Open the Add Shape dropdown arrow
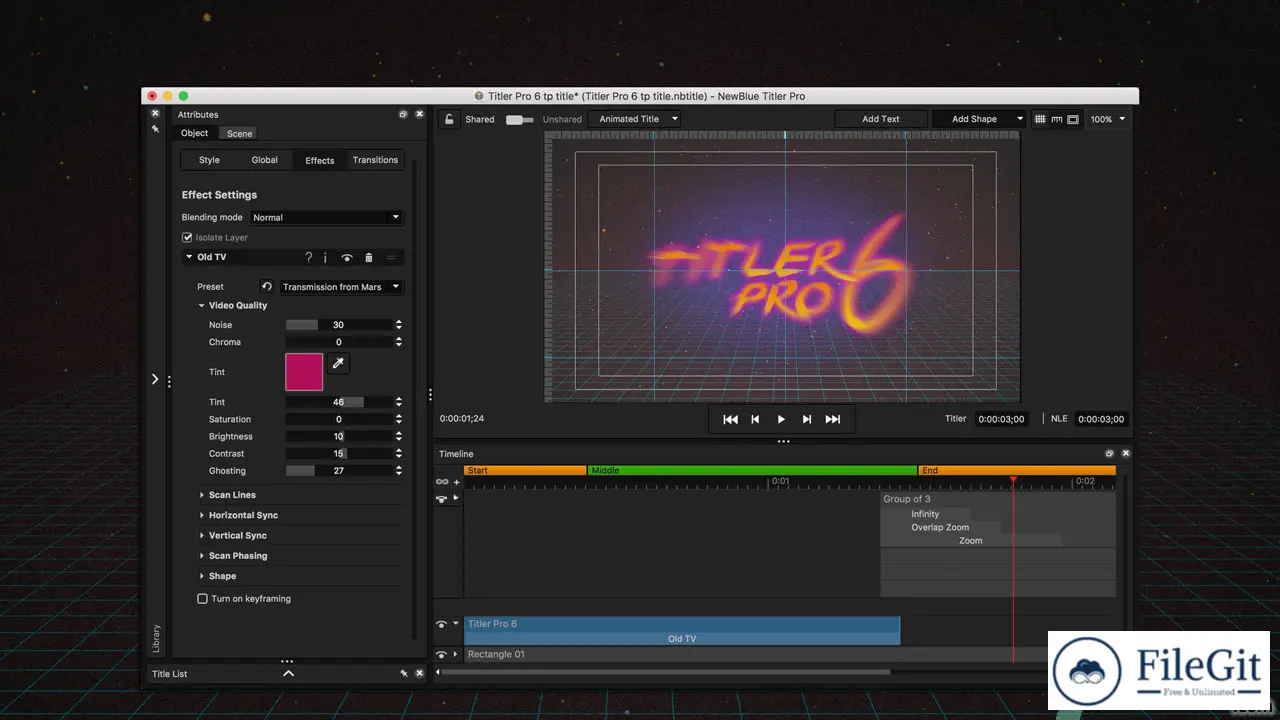The image size is (1280, 720). click(x=1020, y=119)
